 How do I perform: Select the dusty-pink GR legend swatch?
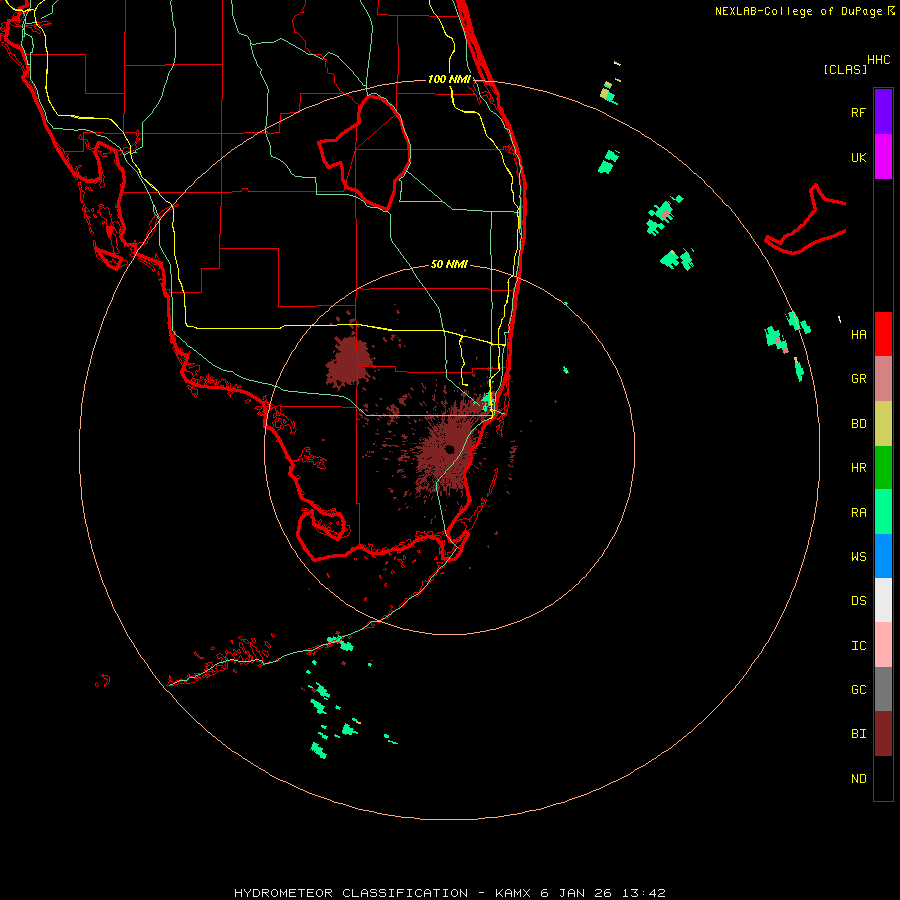click(x=883, y=379)
